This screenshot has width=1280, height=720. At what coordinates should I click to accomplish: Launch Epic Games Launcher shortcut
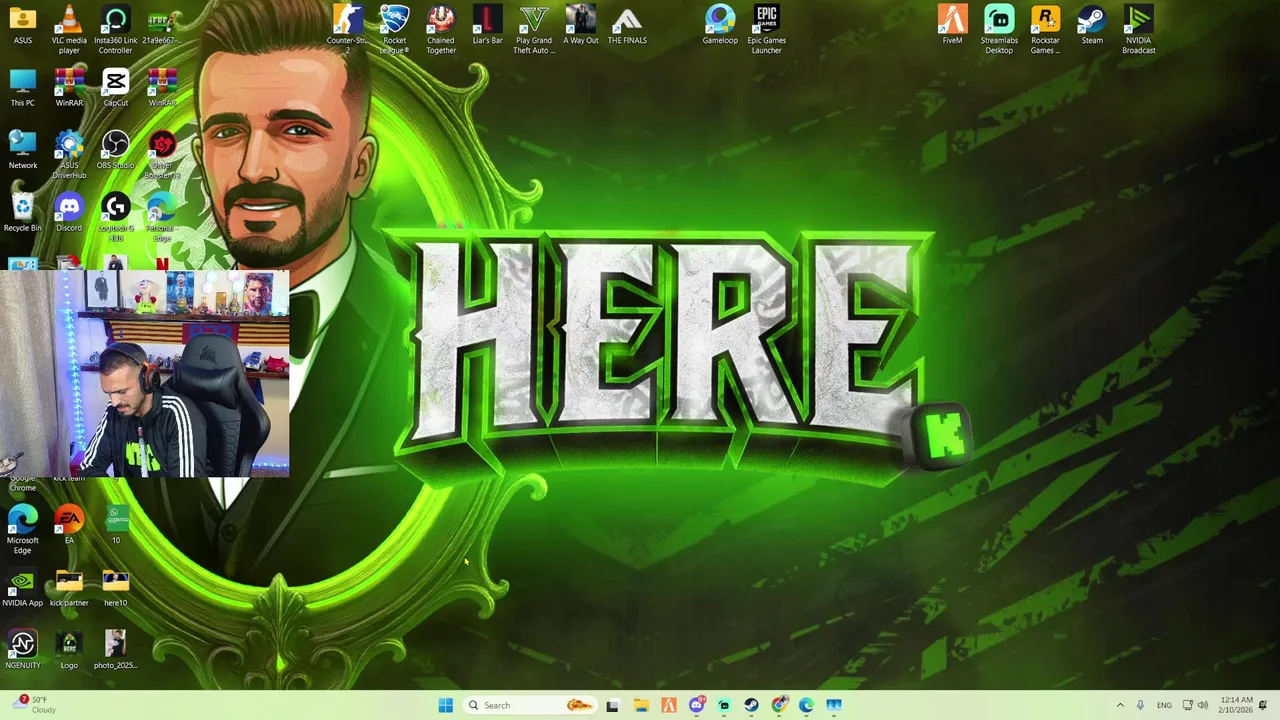(x=766, y=30)
